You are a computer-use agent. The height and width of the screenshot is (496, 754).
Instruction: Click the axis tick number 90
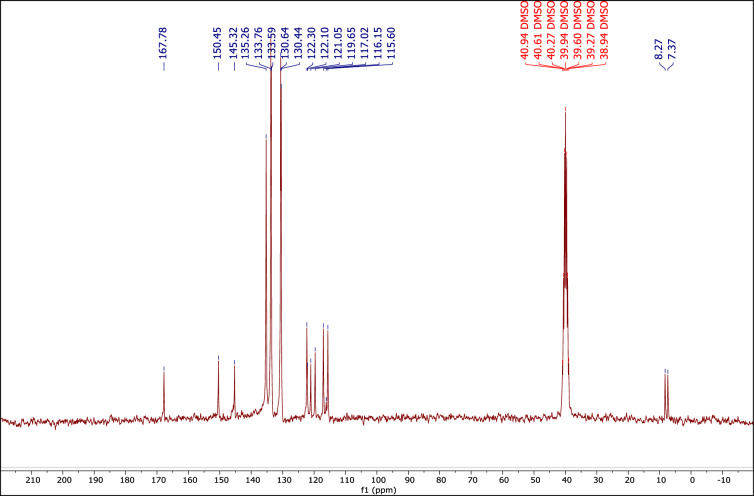pyautogui.click(x=409, y=480)
